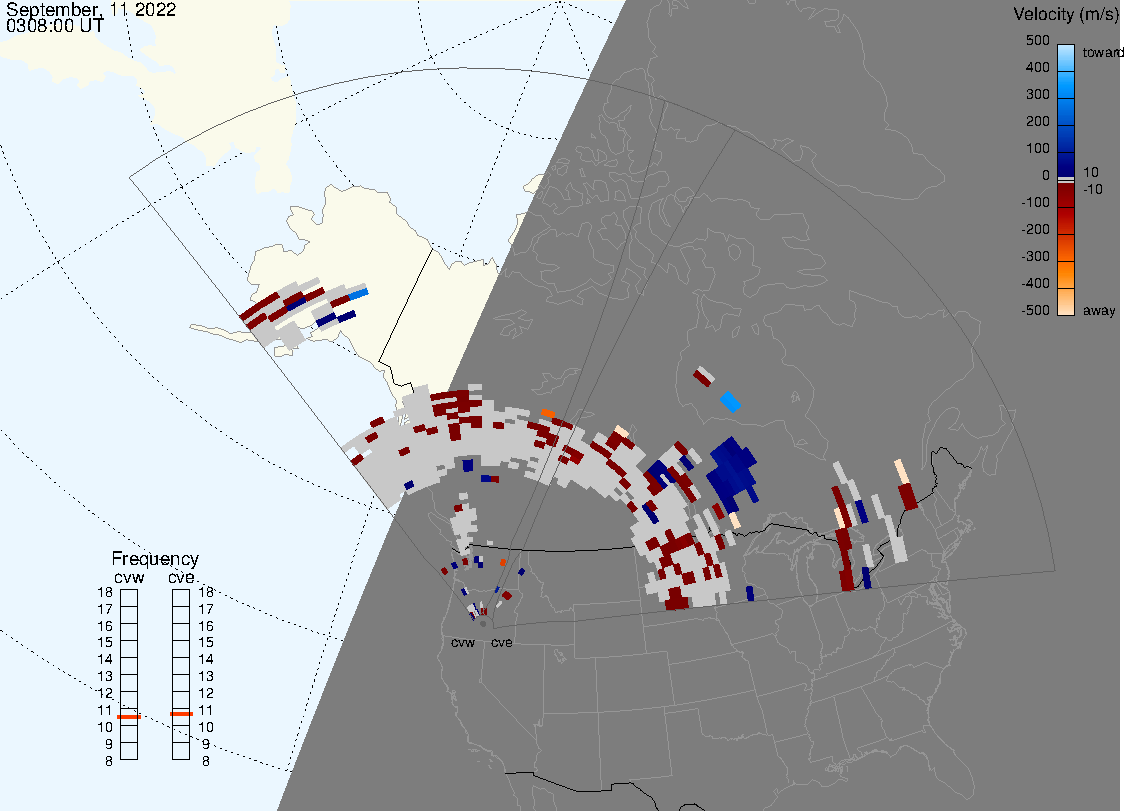
Task: Click the -100 value on velocity scale
Action: (1035, 203)
